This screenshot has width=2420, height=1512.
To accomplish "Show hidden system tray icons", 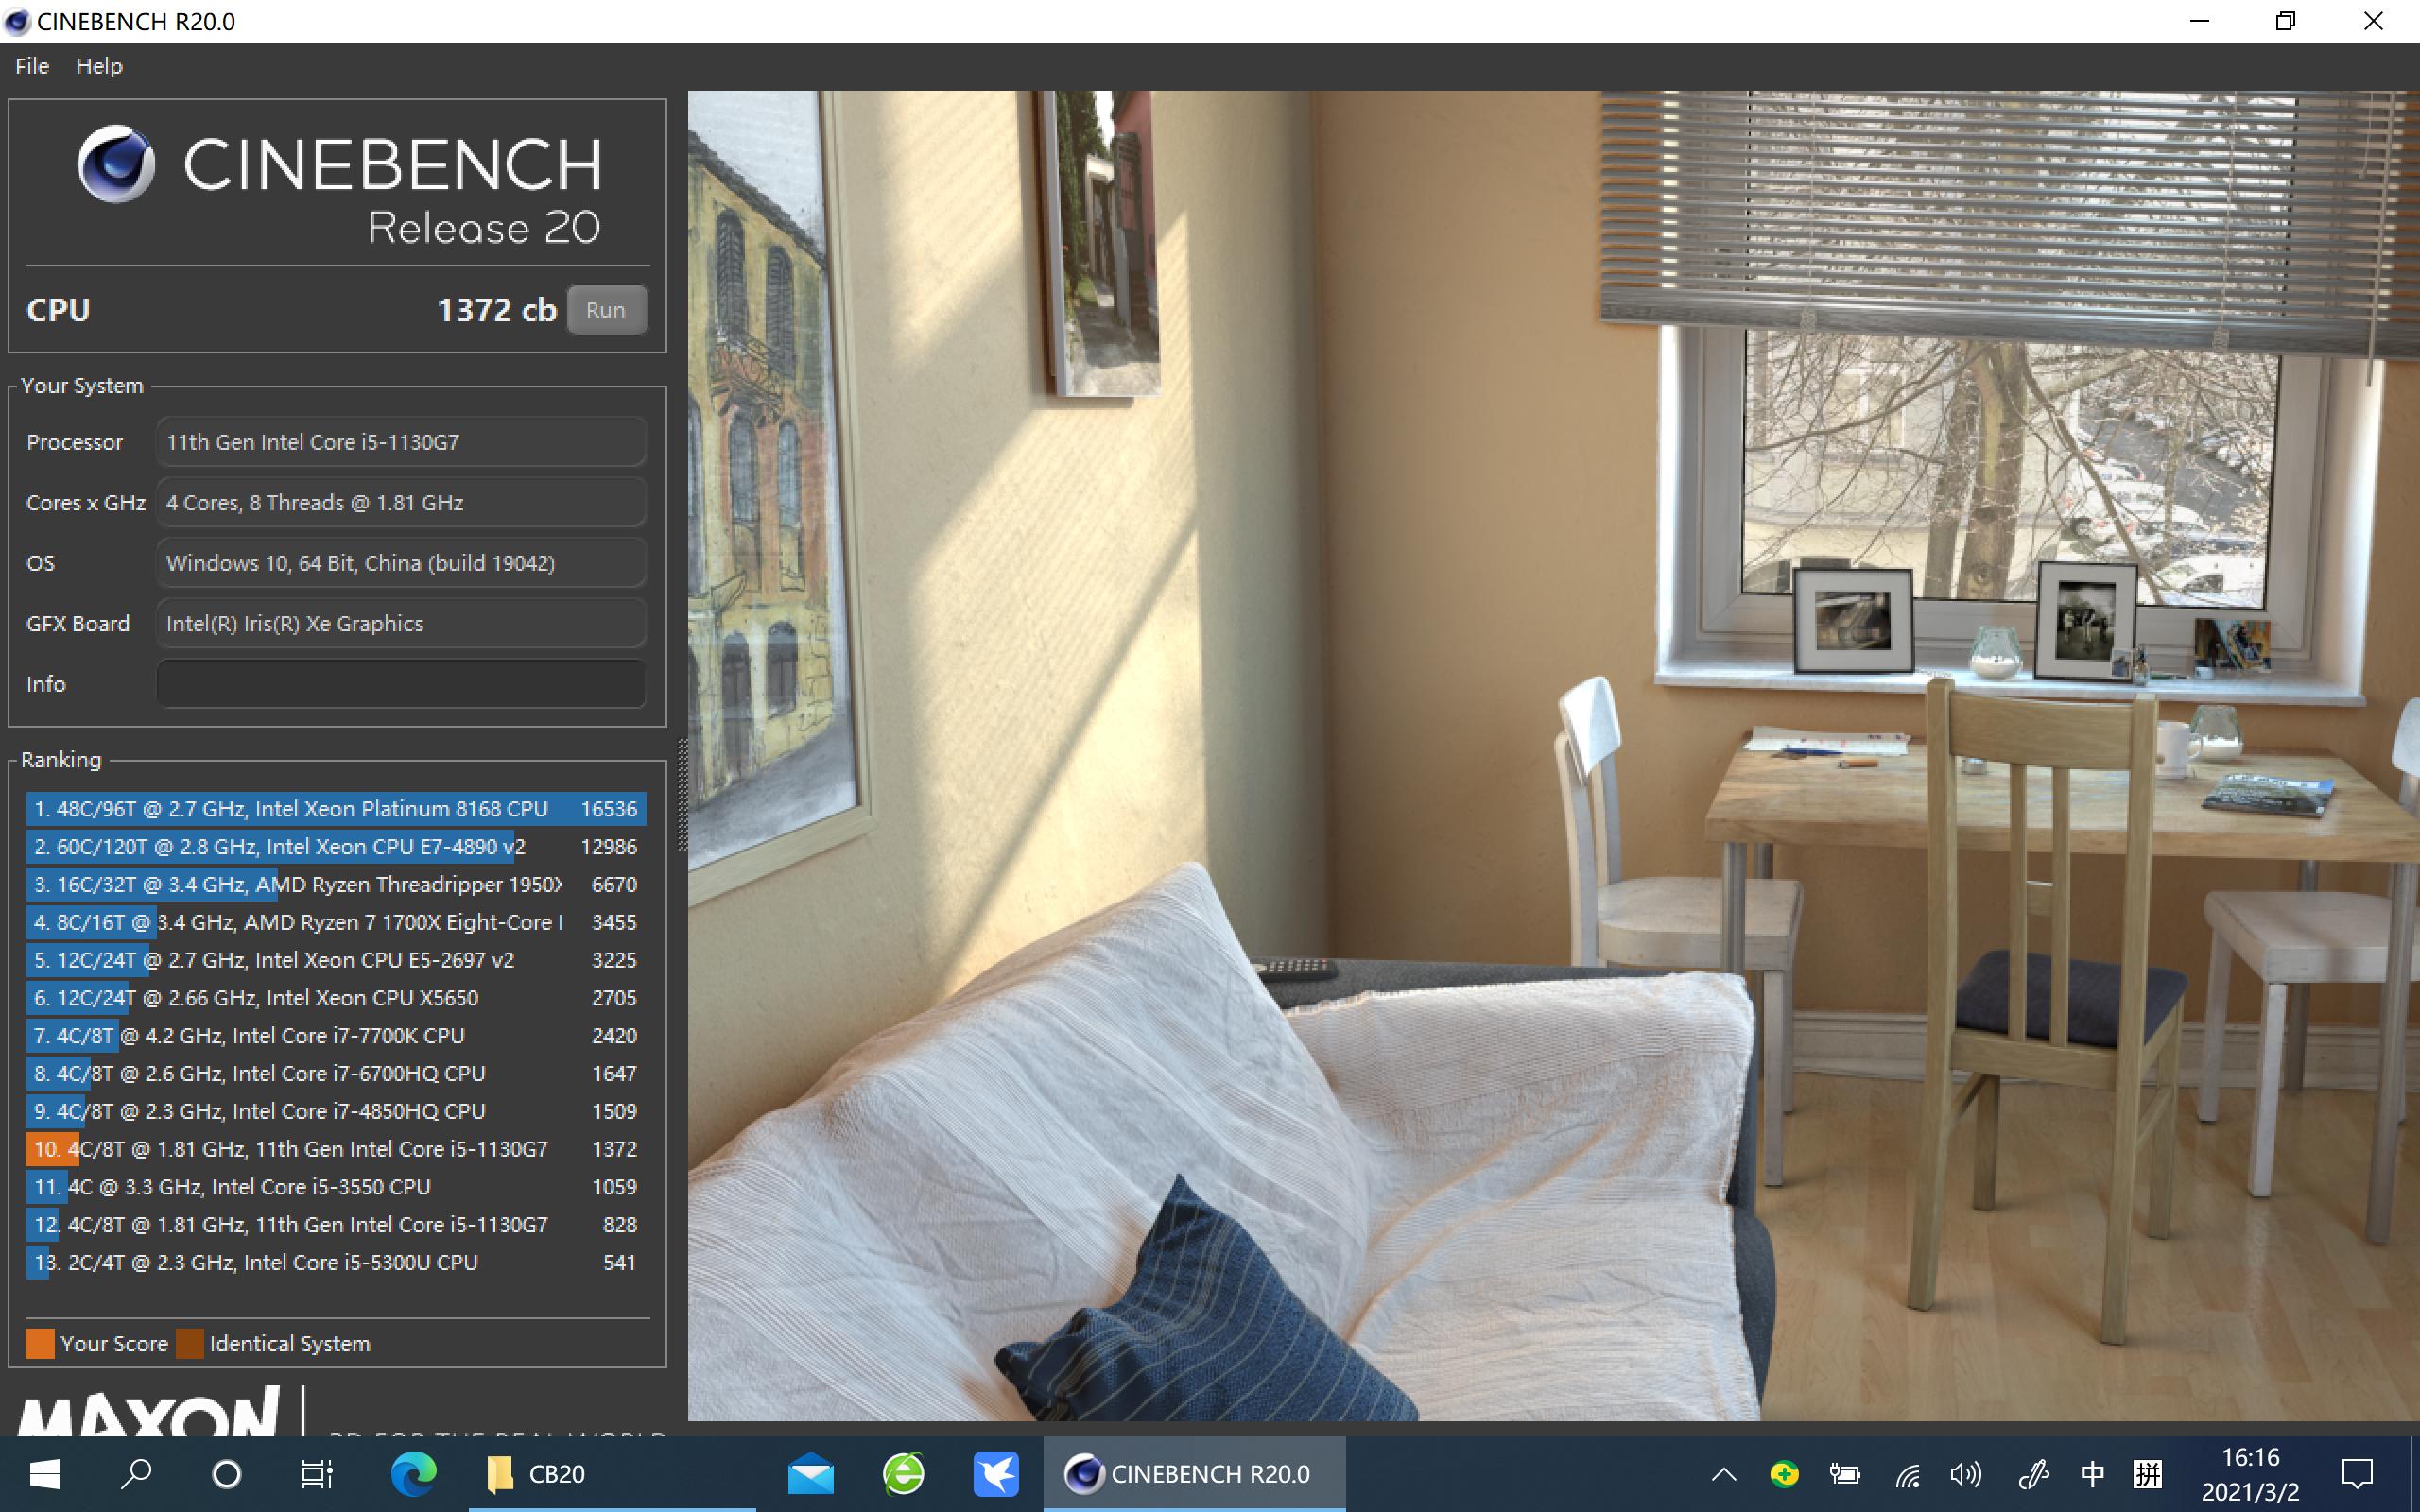I will point(1724,1474).
